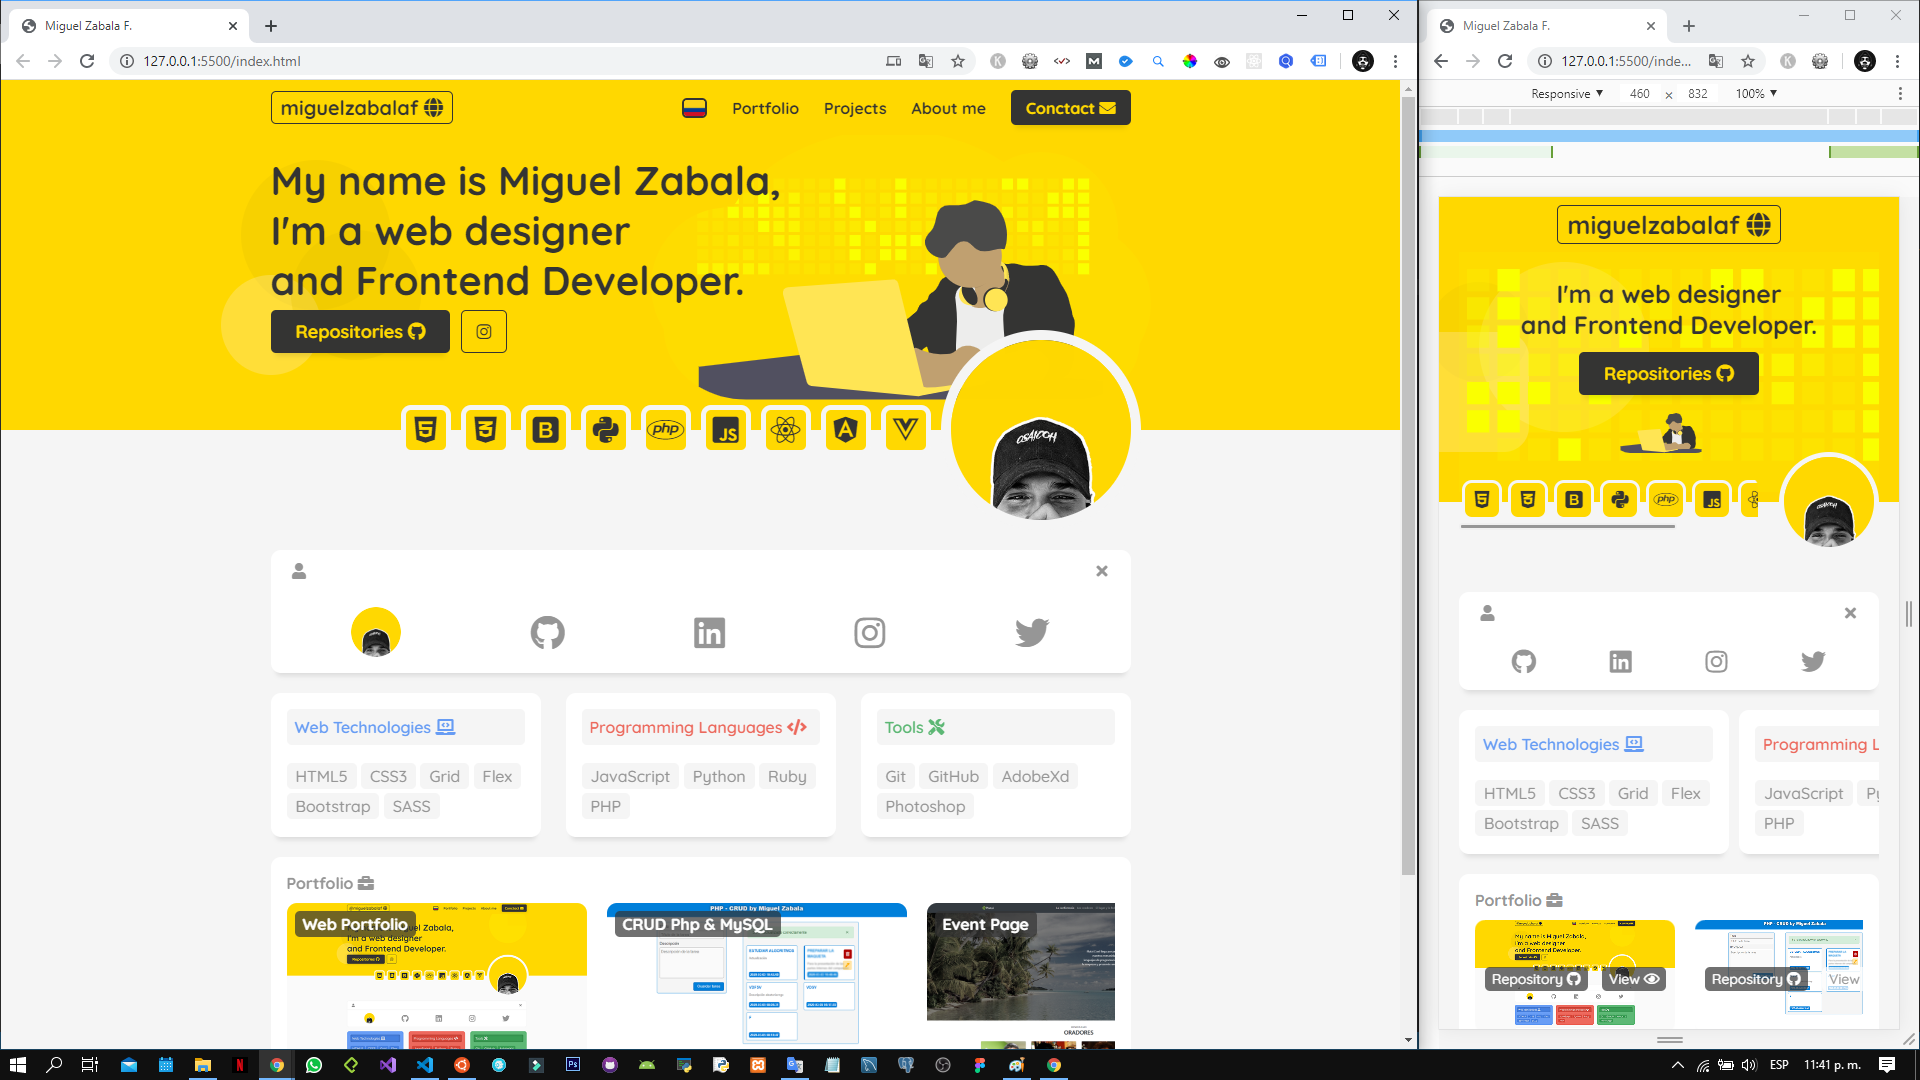Bookmark this page with star in left browser
This screenshot has width=1920, height=1080.
[x=958, y=61]
